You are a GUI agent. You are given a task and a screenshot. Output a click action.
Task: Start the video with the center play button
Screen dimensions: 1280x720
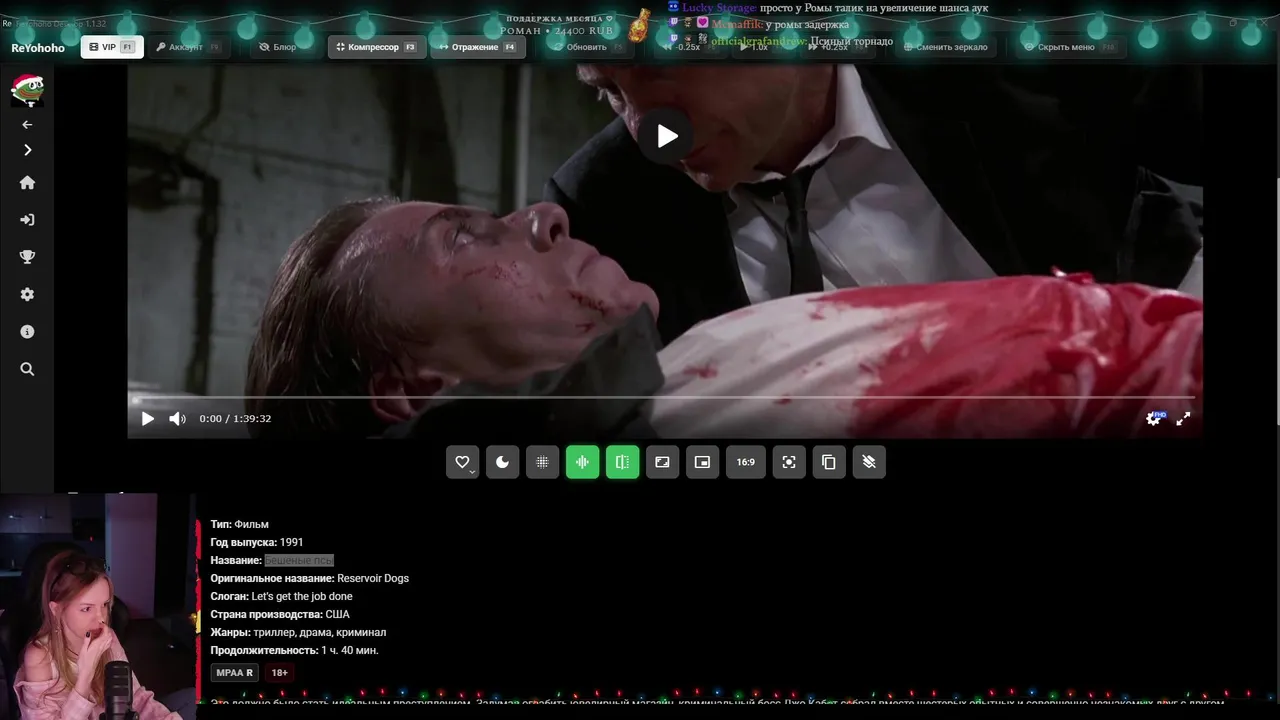(x=667, y=136)
